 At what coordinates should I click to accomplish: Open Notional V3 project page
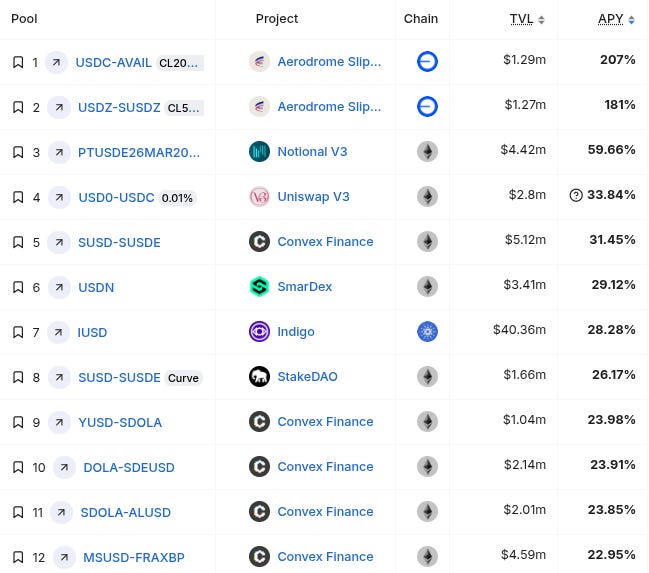pyautogui.click(x=312, y=152)
